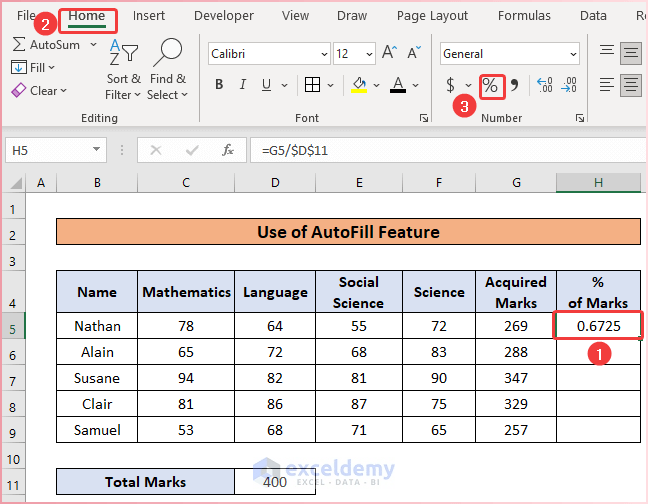Viewport: 648px width, 504px height.
Task: Select the Nathan name cell
Action: pyautogui.click(x=97, y=326)
